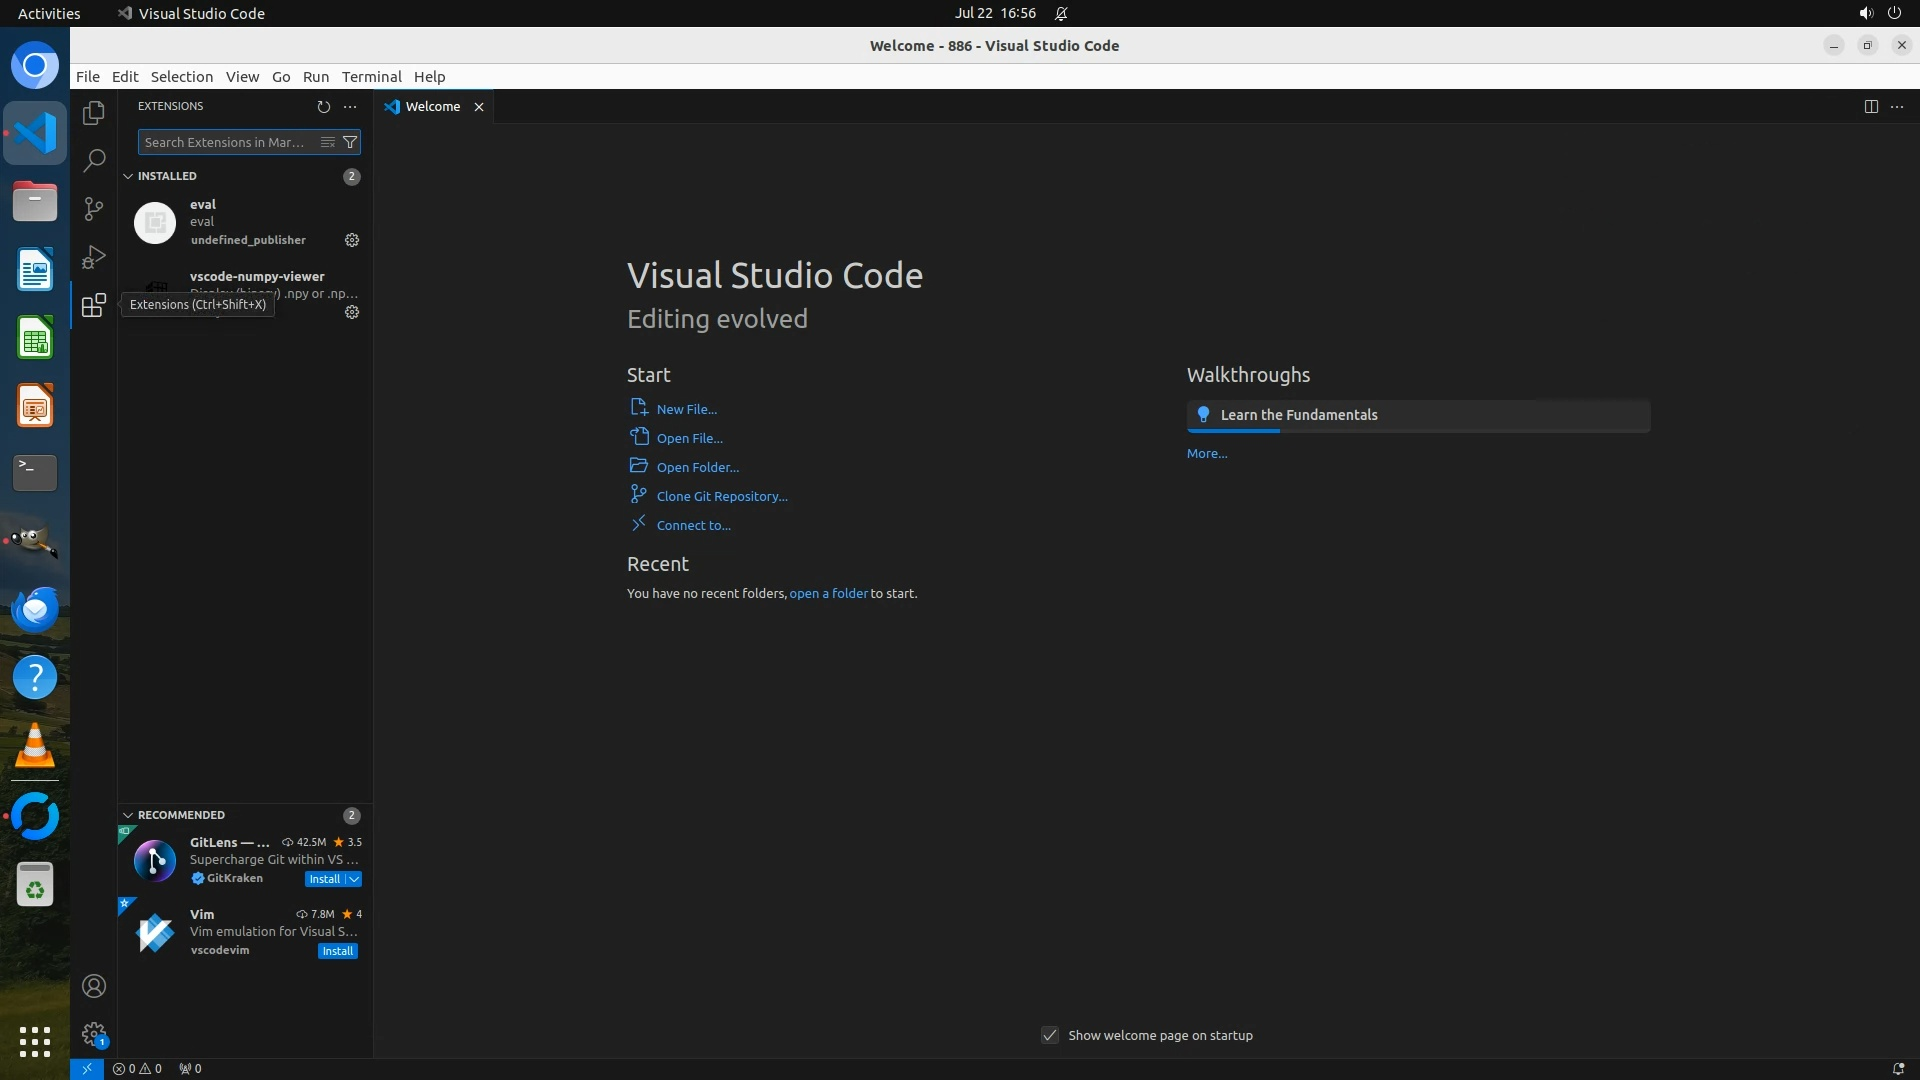The height and width of the screenshot is (1080, 1920).
Task: Click in Search Extensions input field
Action: pyautogui.click(x=225, y=142)
